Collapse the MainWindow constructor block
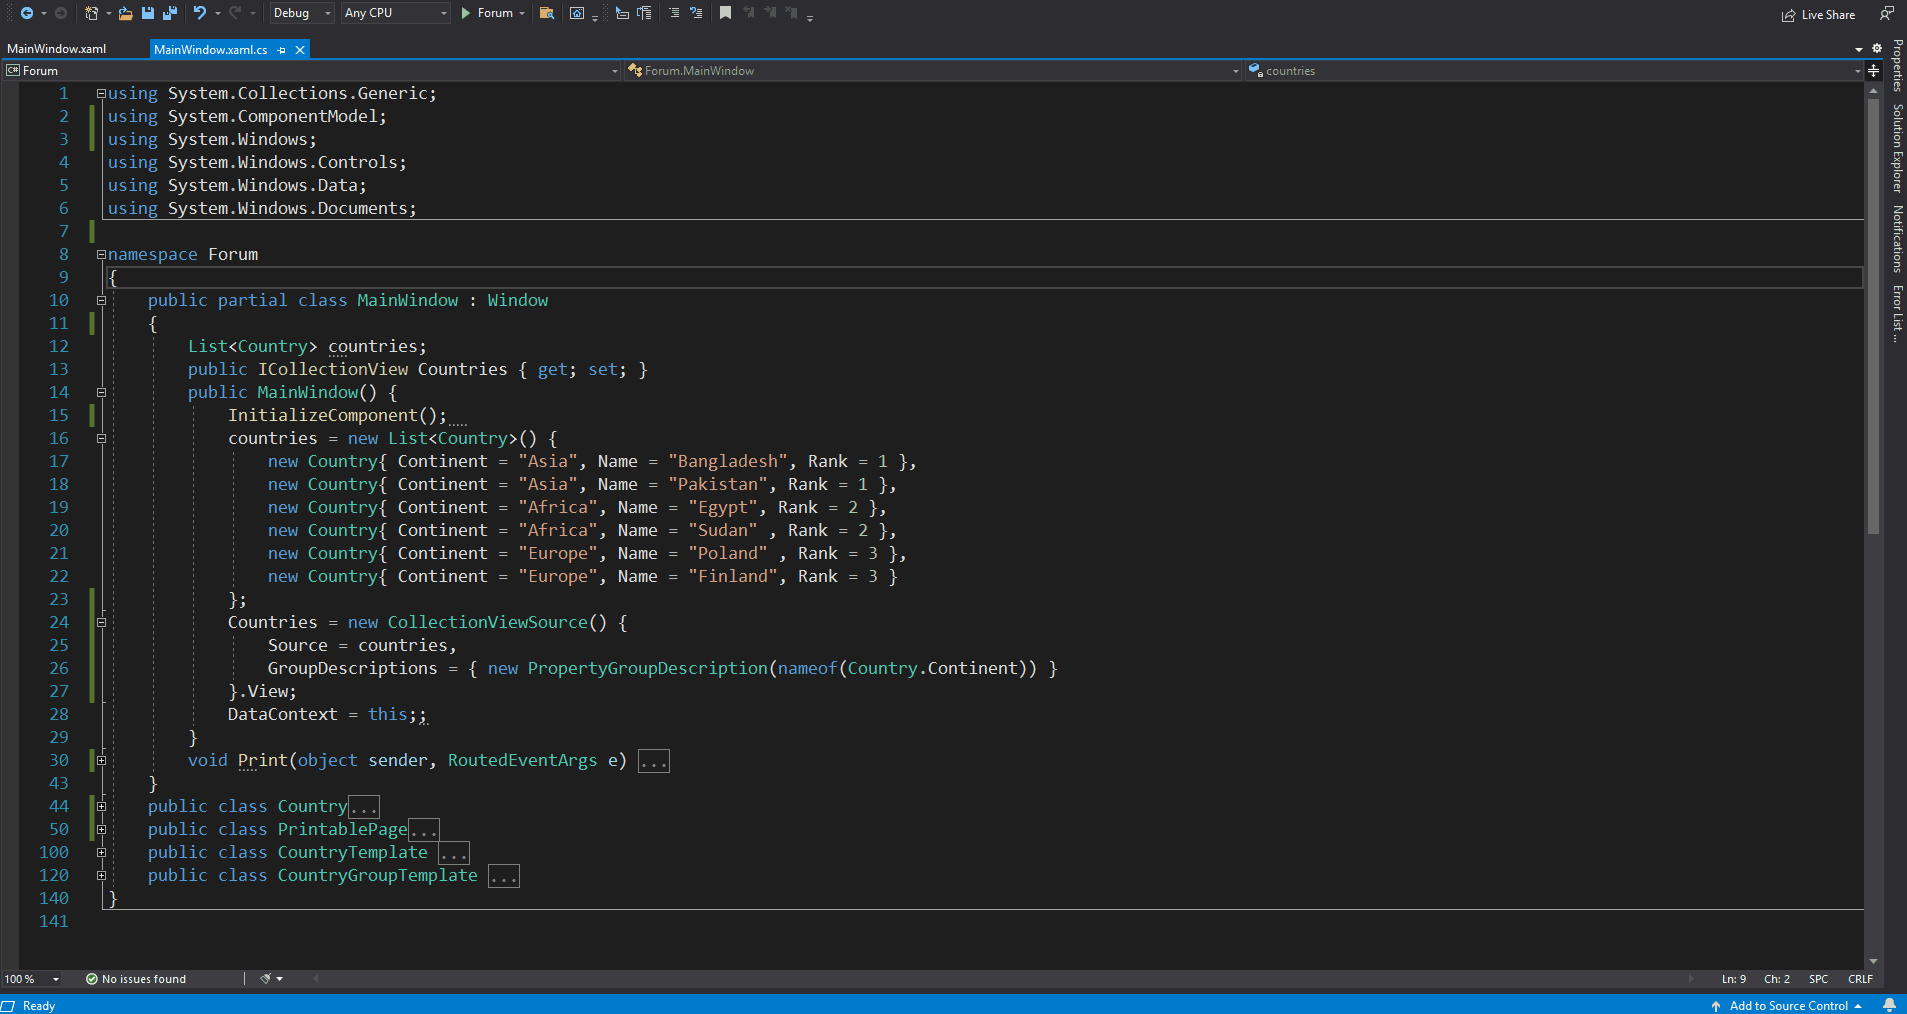1907x1014 pixels. pos(101,392)
